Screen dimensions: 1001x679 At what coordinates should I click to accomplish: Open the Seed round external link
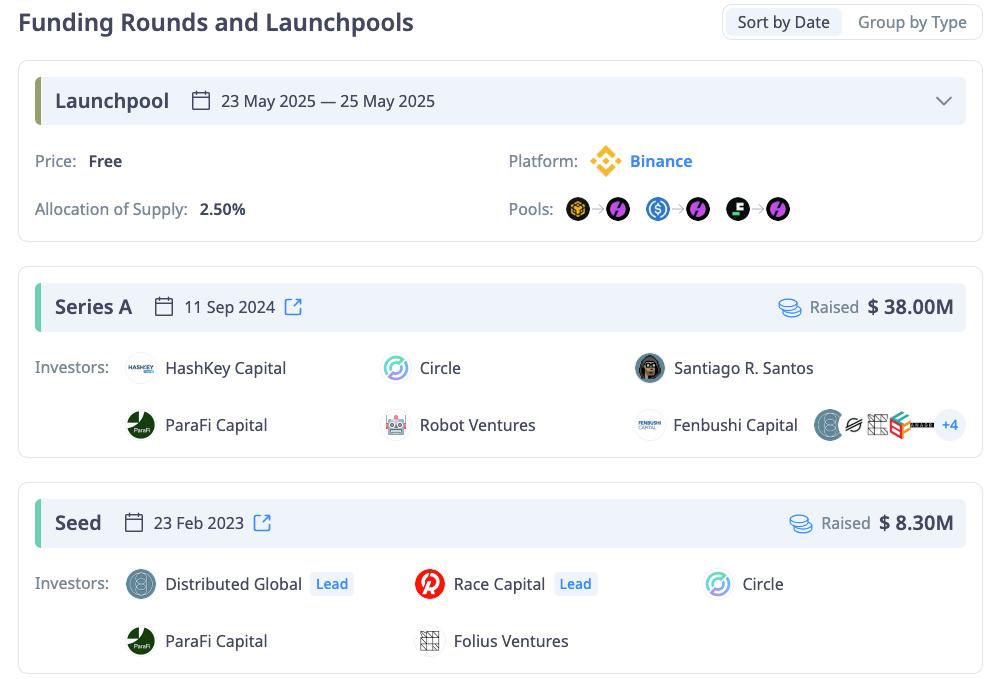[262, 522]
